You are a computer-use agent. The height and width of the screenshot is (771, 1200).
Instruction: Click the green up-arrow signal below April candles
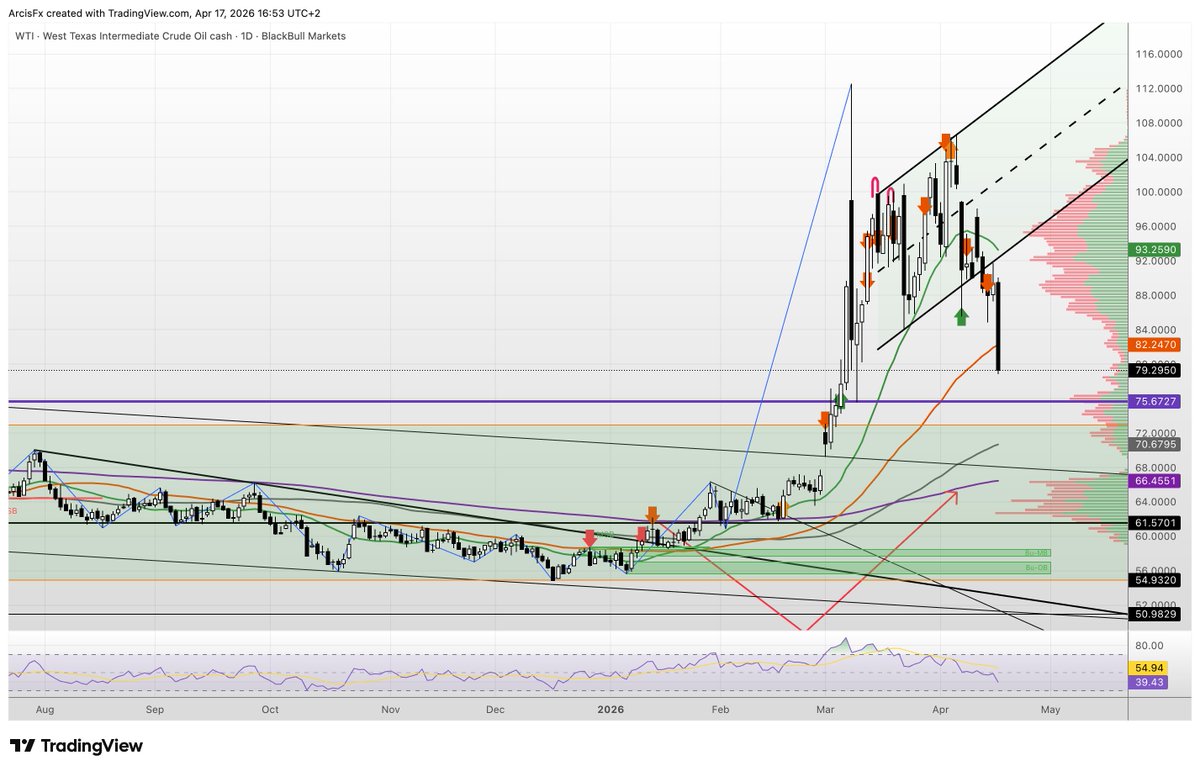[960, 316]
